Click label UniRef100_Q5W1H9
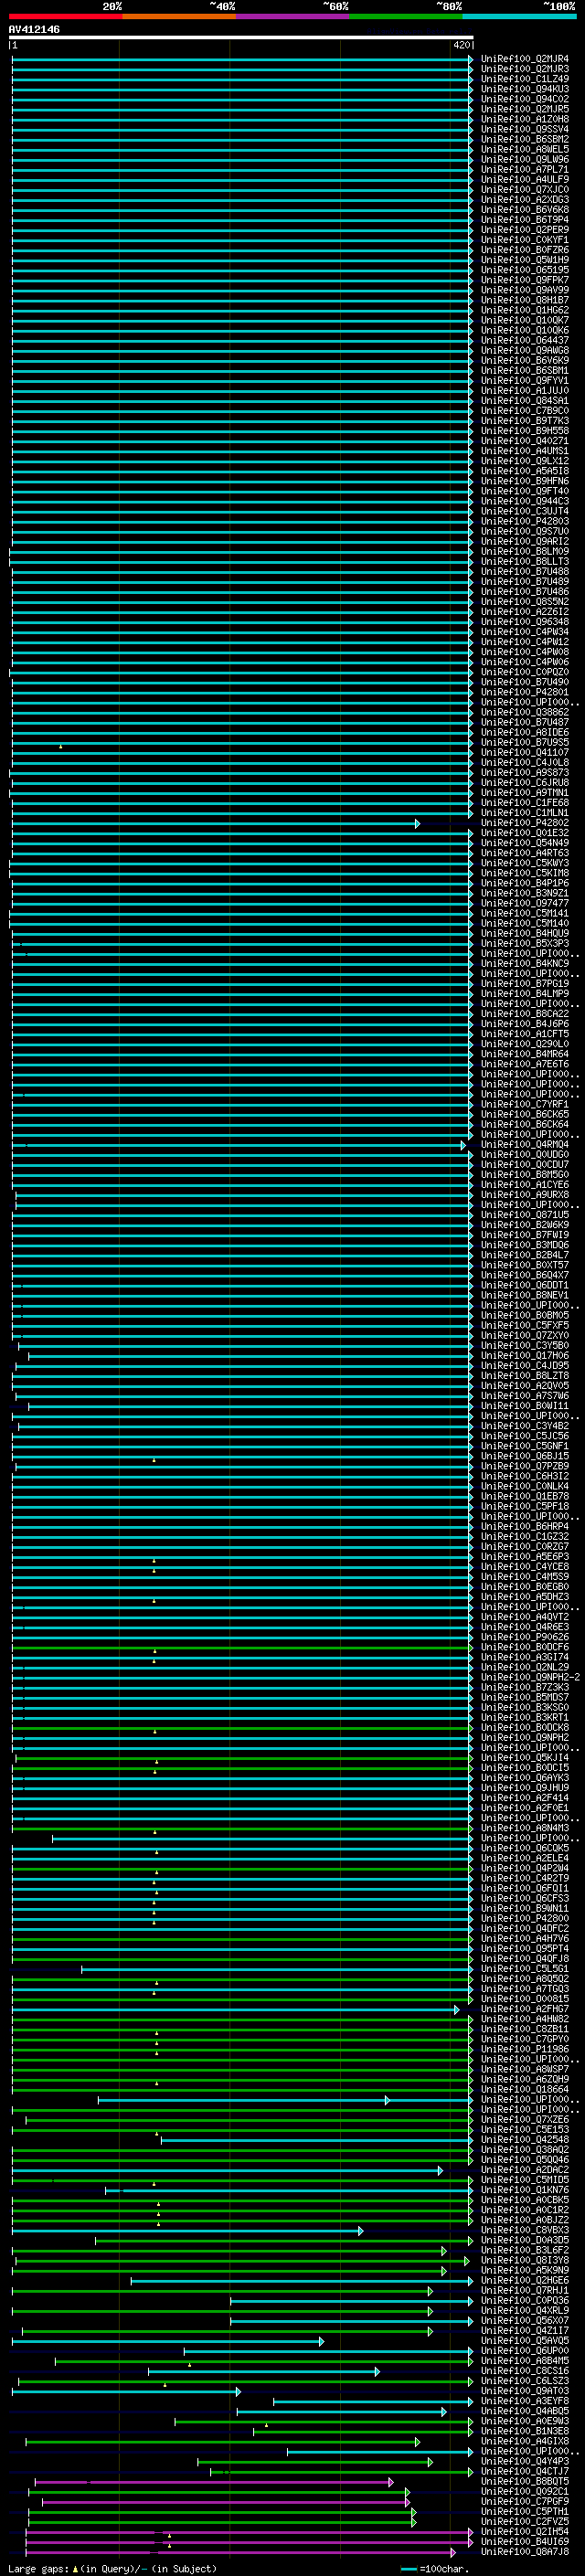 (525, 260)
